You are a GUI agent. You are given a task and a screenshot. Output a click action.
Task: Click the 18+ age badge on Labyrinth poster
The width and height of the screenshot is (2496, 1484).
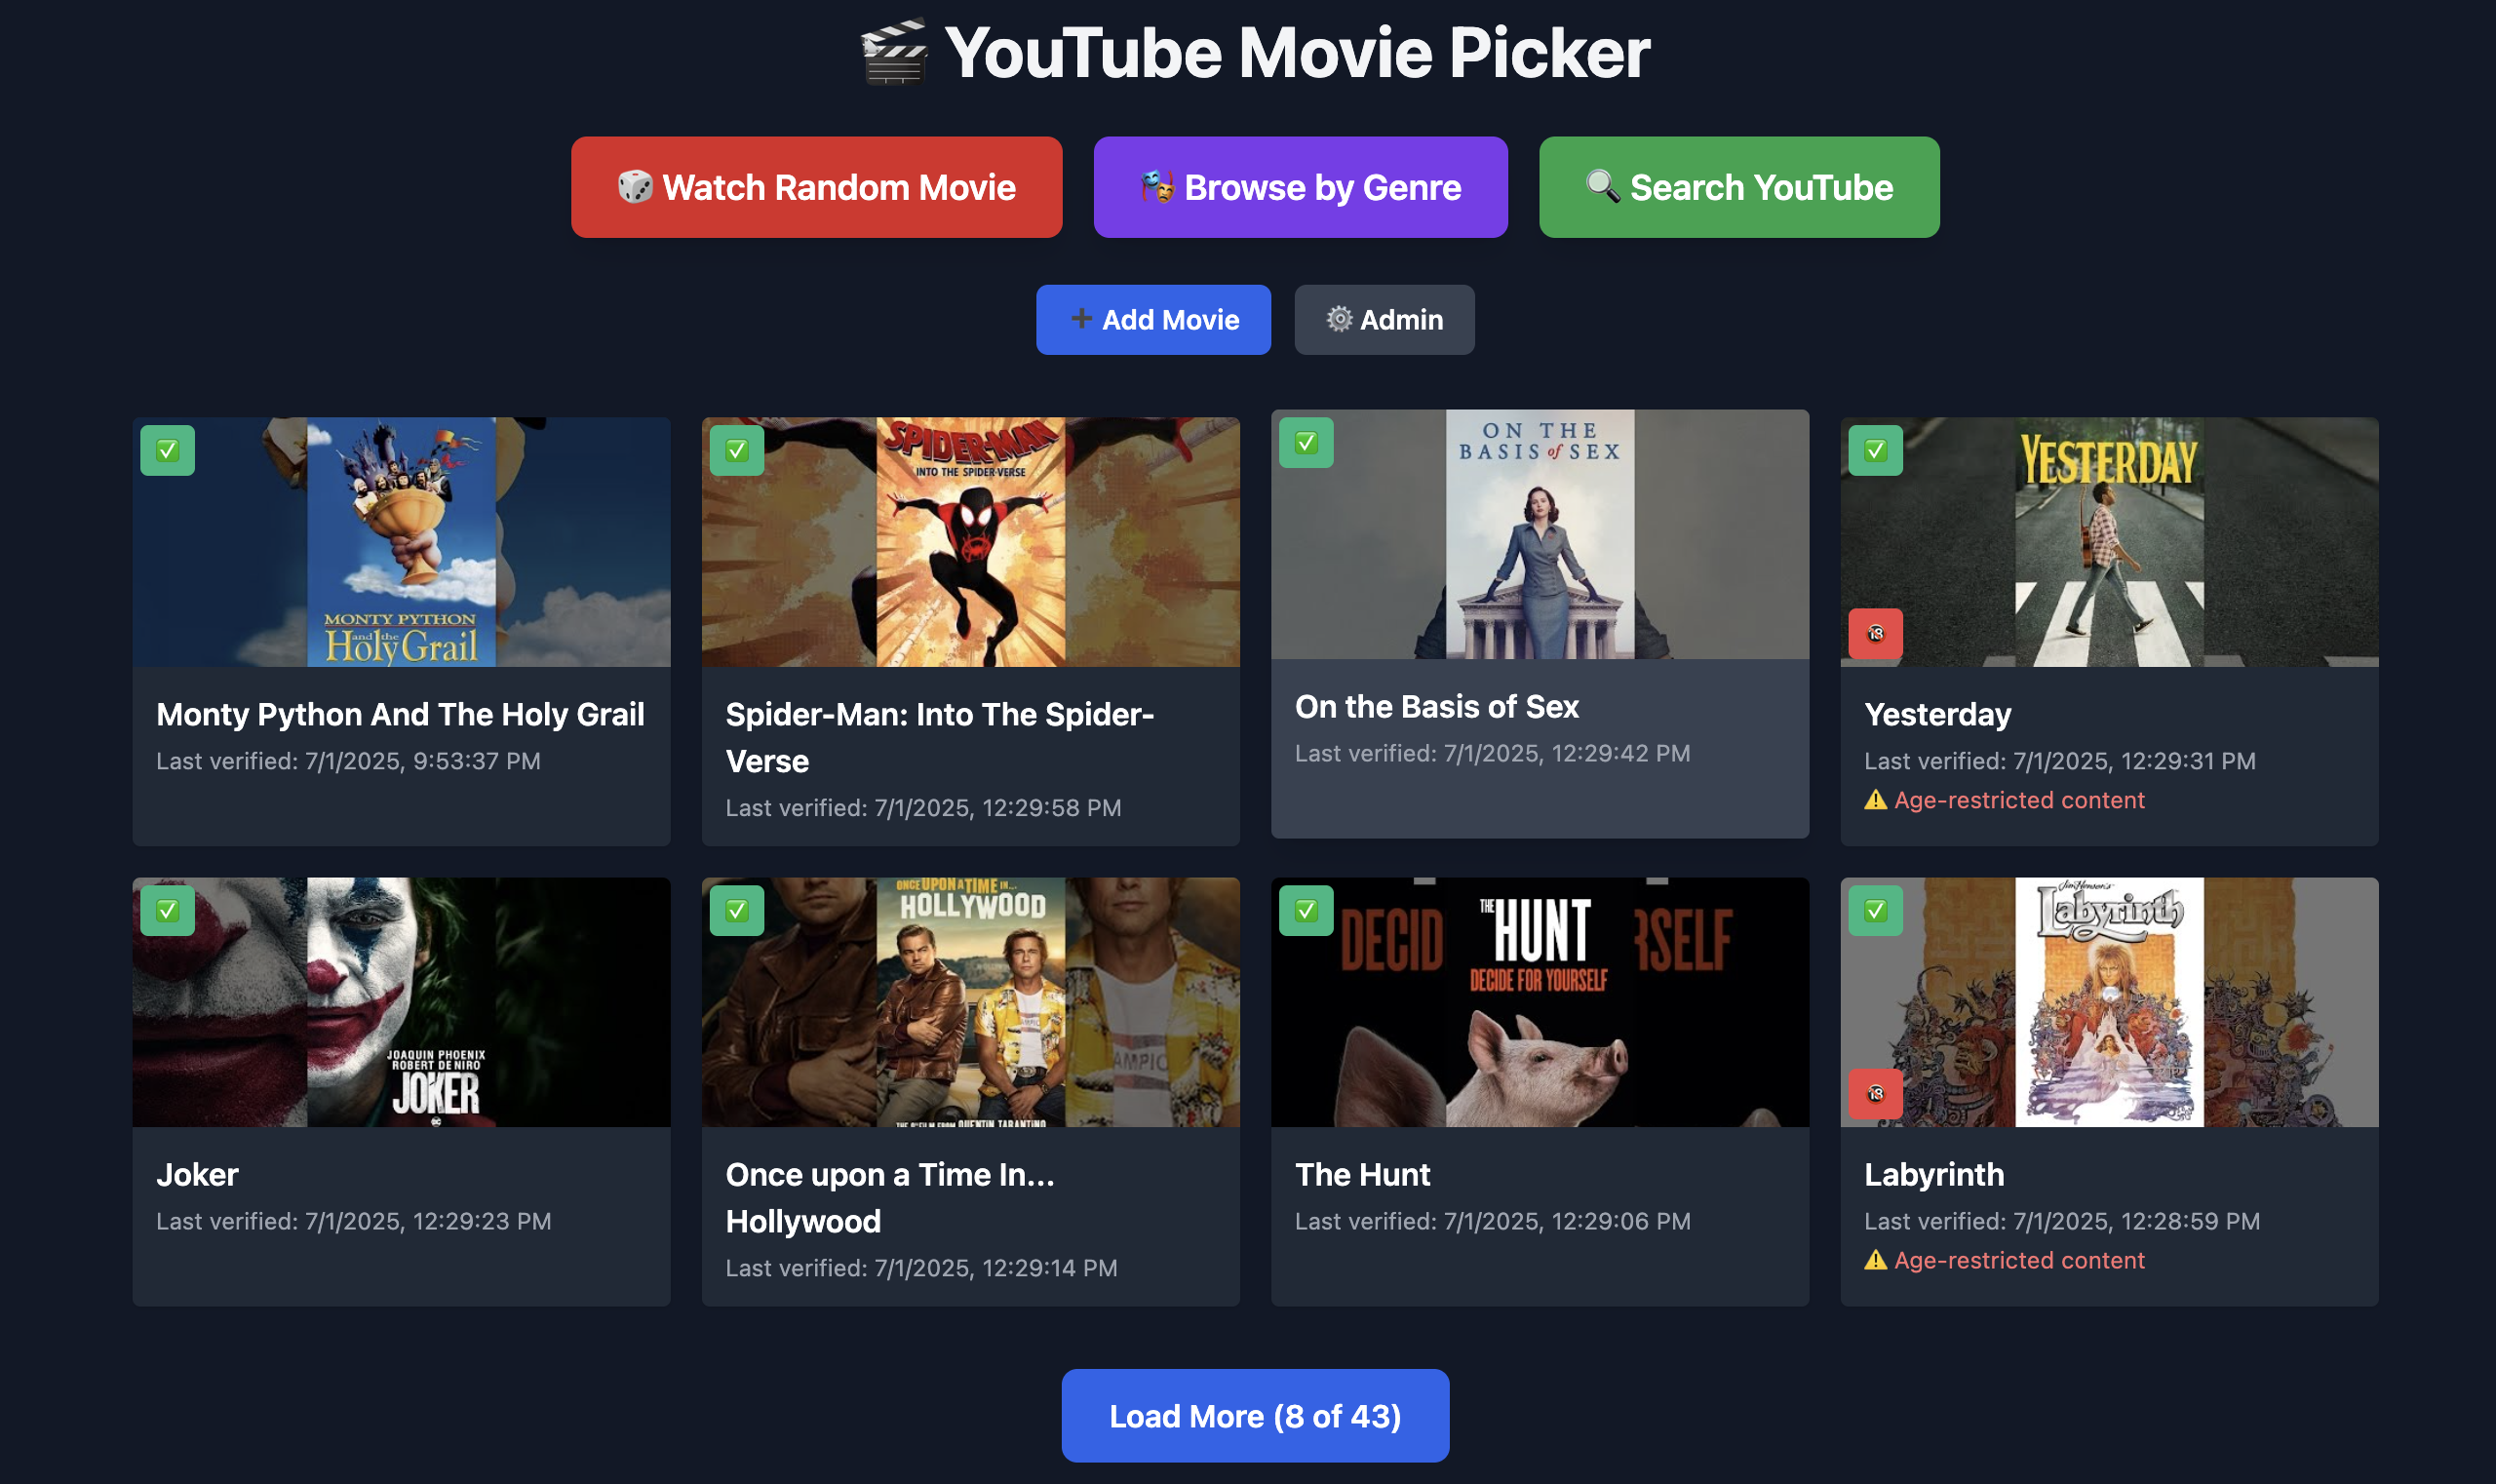click(1876, 1093)
